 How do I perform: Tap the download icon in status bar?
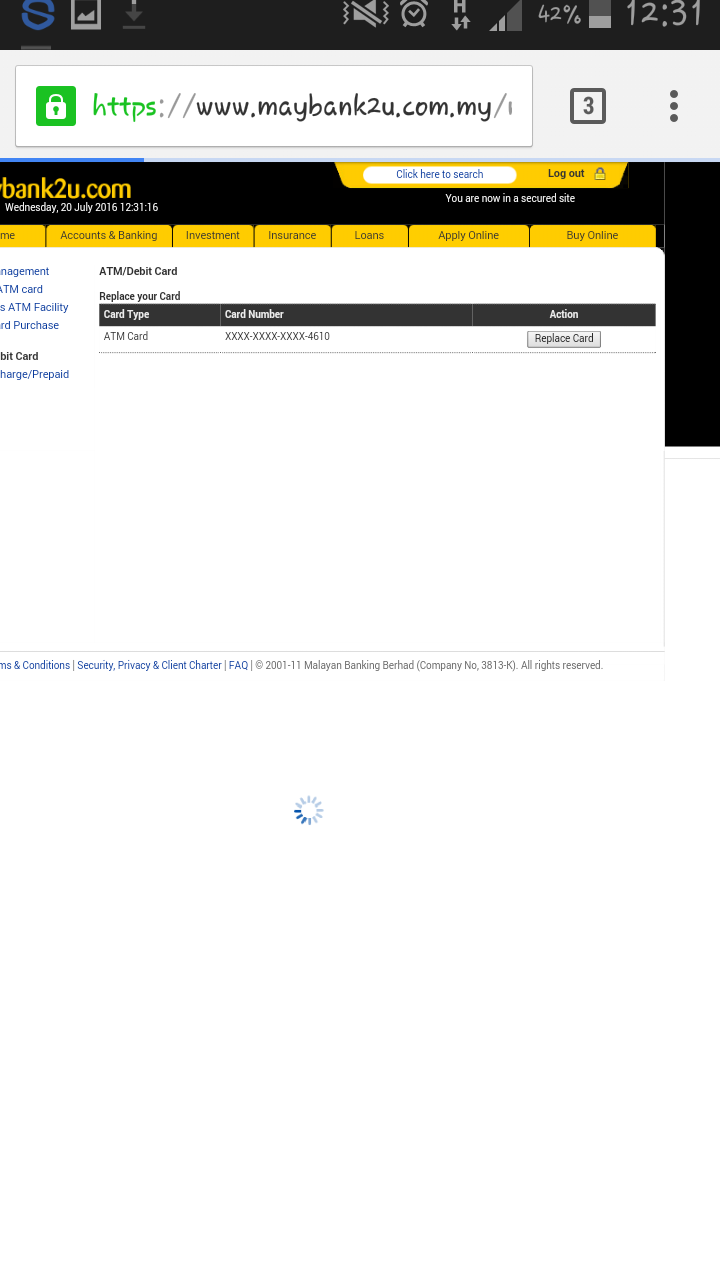point(133,14)
